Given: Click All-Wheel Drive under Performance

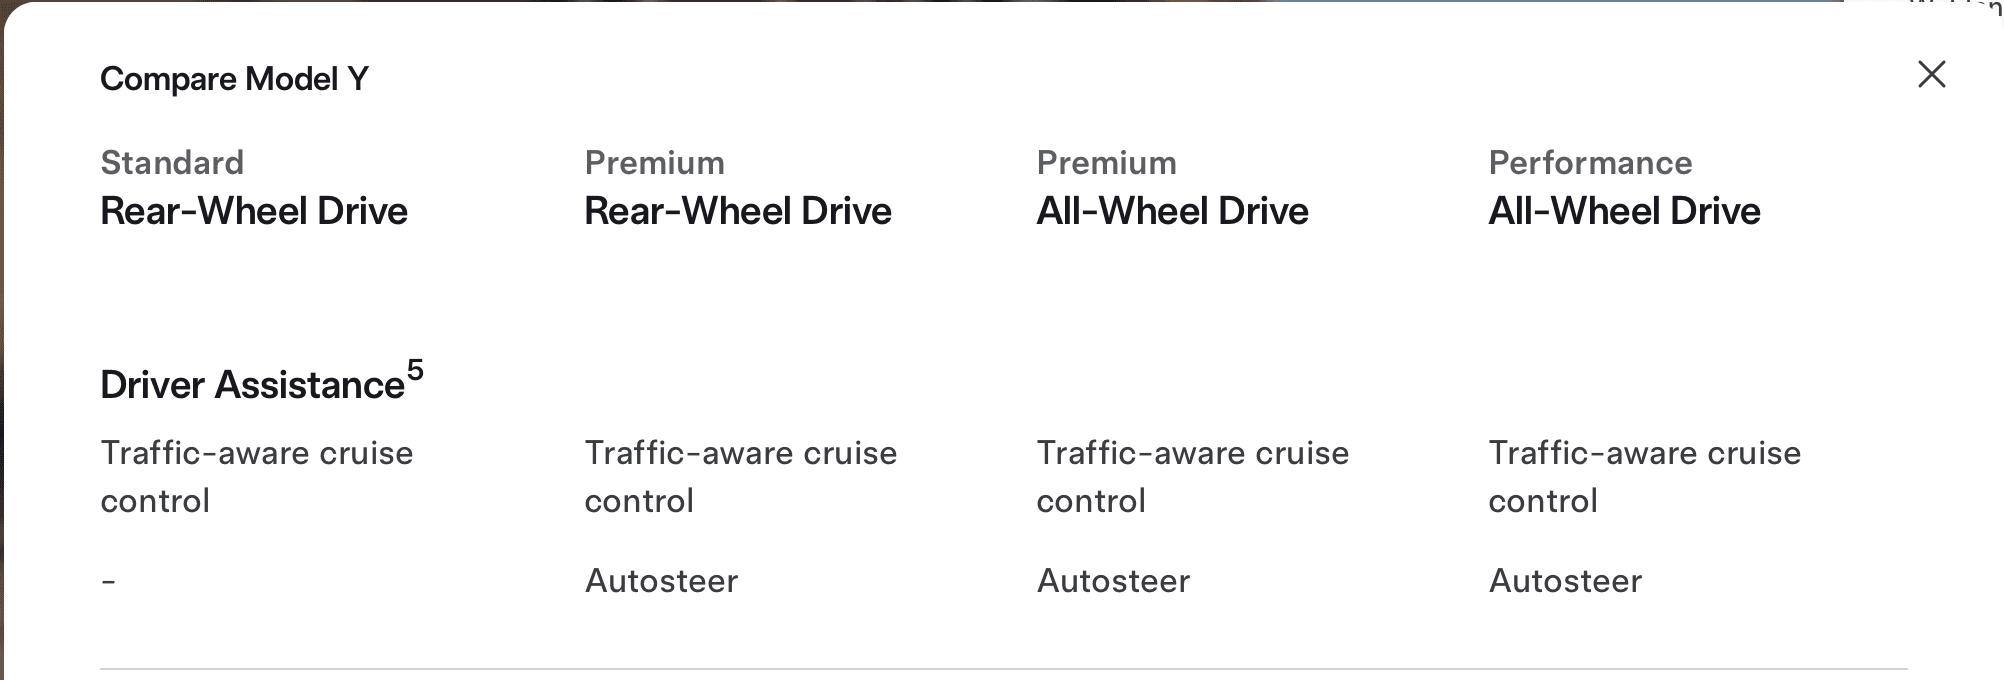Looking at the screenshot, I should 1624,211.
